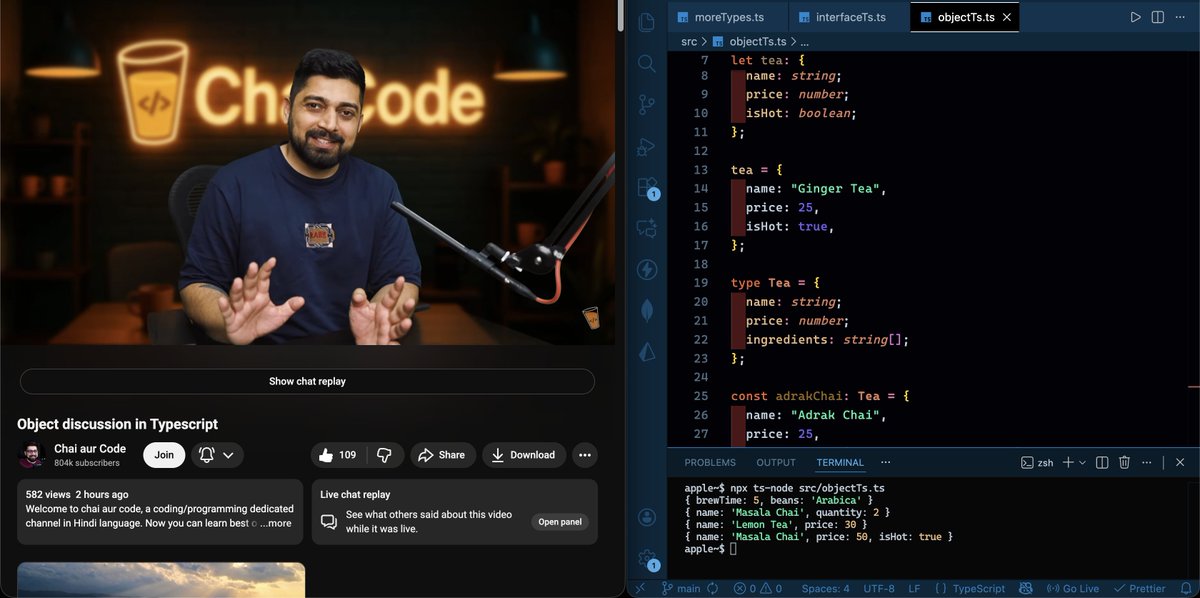Switch to the interfaceTs.ts tab
The width and height of the screenshot is (1200, 598).
(850, 17)
